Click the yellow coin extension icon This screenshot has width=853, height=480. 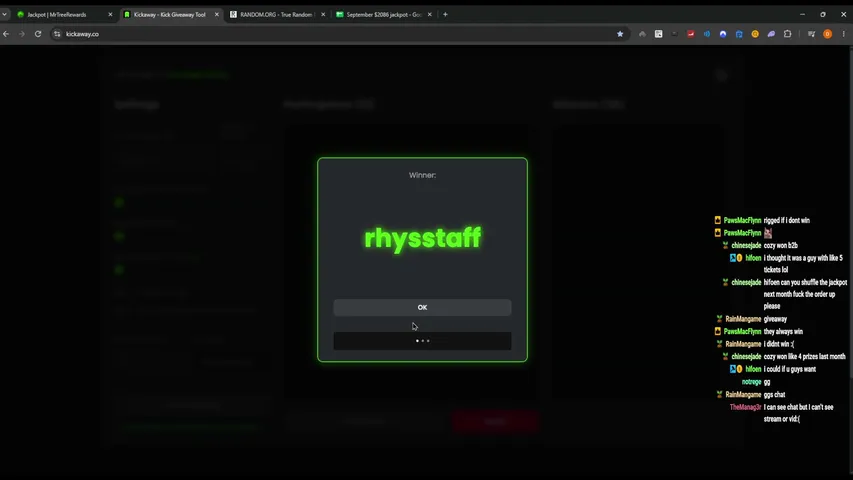tap(755, 34)
